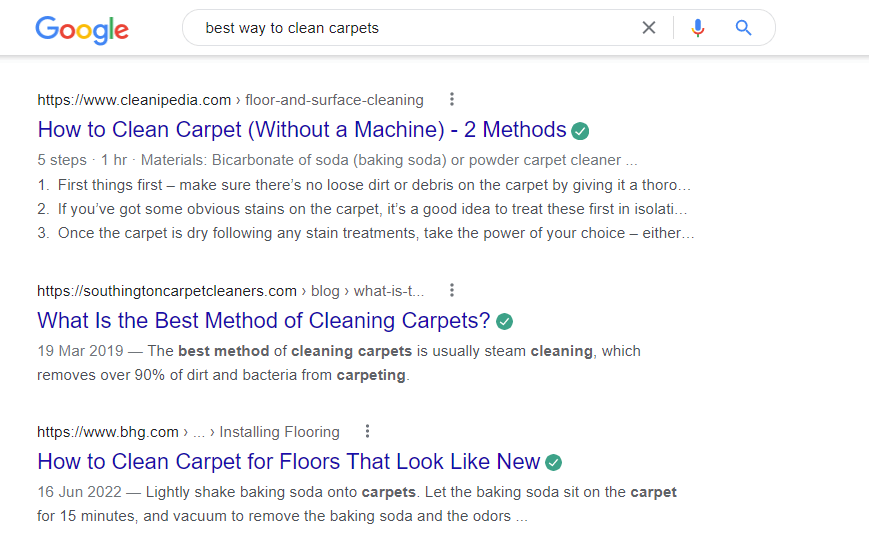Click the Google logo
This screenshot has width=869, height=549.
coord(82,30)
